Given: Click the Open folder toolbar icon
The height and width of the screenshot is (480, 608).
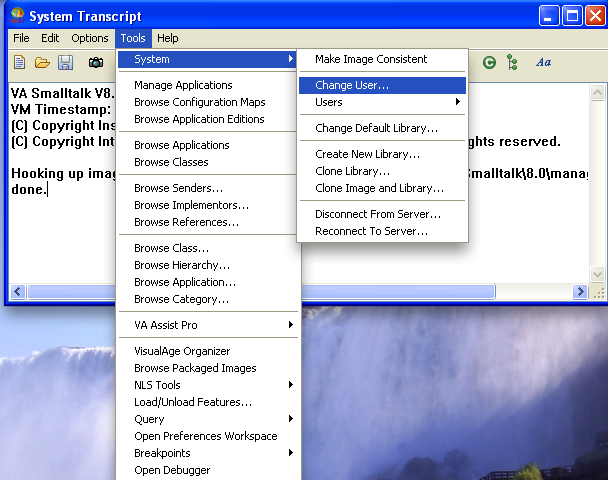Looking at the screenshot, I should (42, 62).
